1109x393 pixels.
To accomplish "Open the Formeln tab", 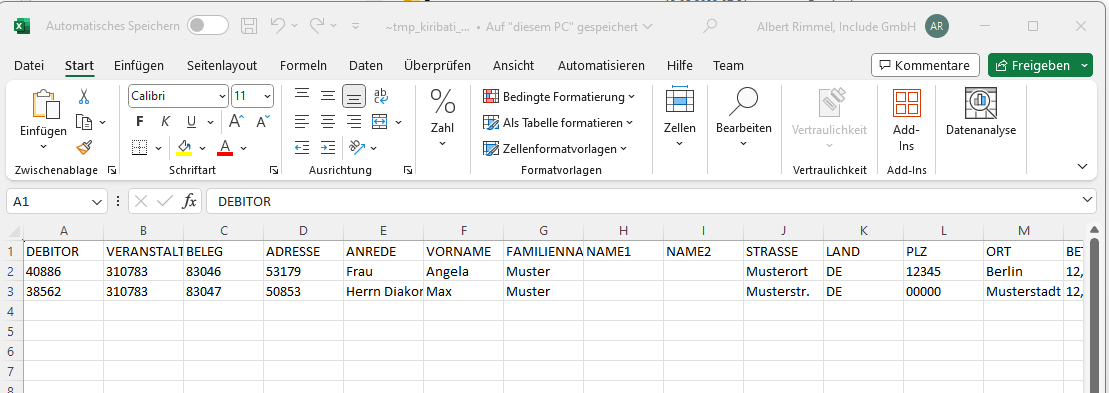I will pos(303,66).
